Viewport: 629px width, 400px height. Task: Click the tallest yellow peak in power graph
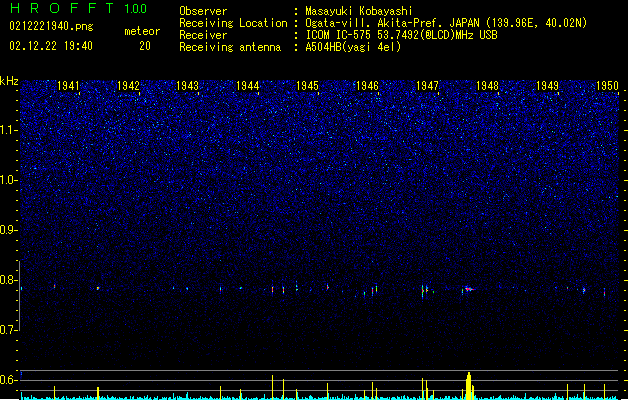click(x=469, y=386)
